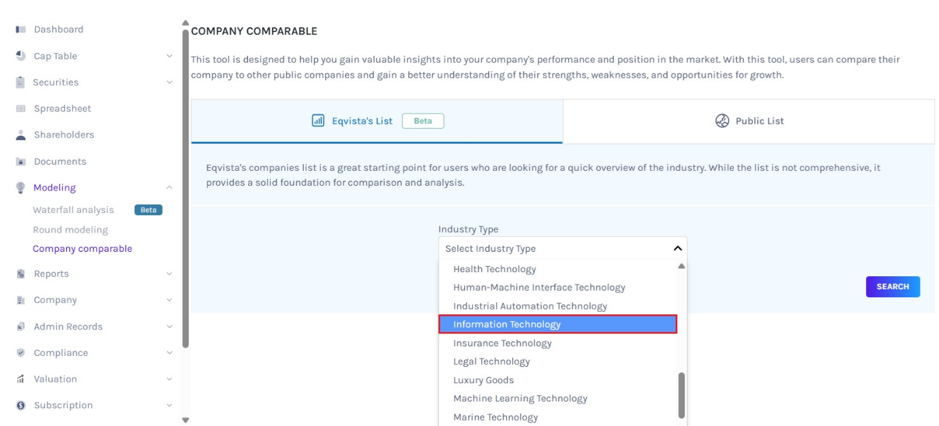Click the Compliance shield icon
The width and height of the screenshot is (939, 426).
coord(21,353)
